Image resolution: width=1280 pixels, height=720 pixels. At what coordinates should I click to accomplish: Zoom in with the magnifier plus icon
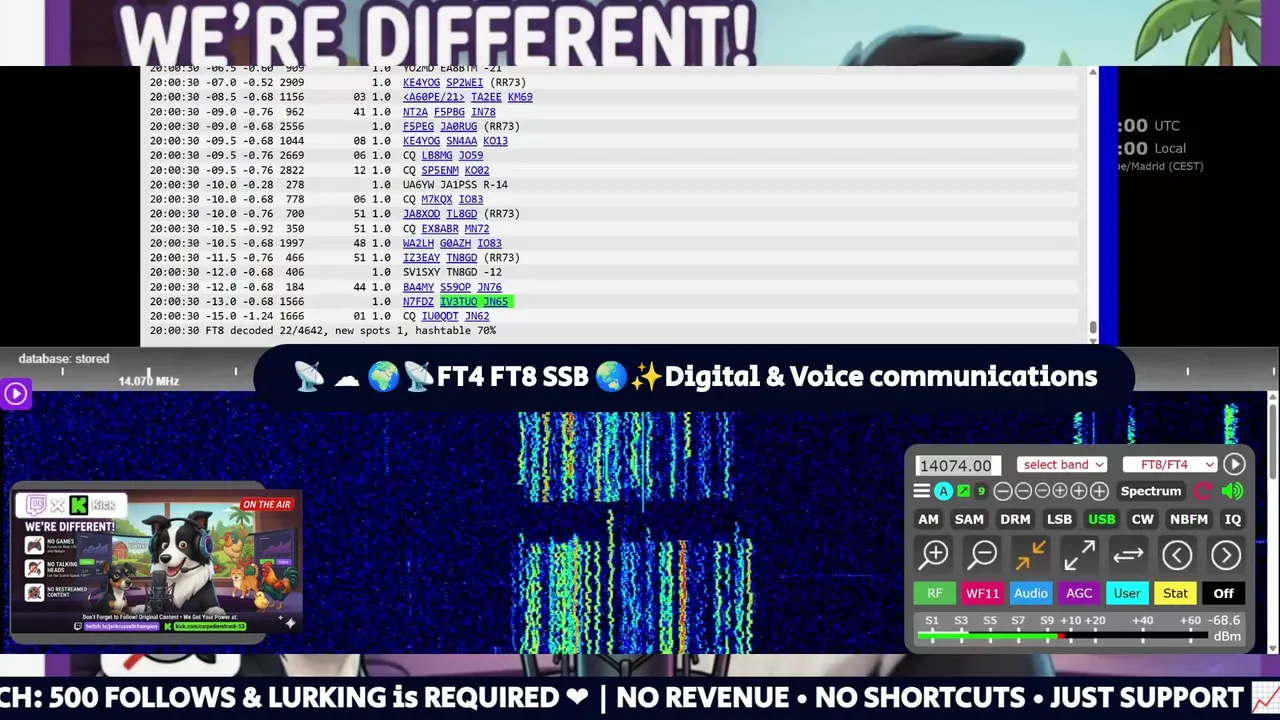click(x=934, y=554)
